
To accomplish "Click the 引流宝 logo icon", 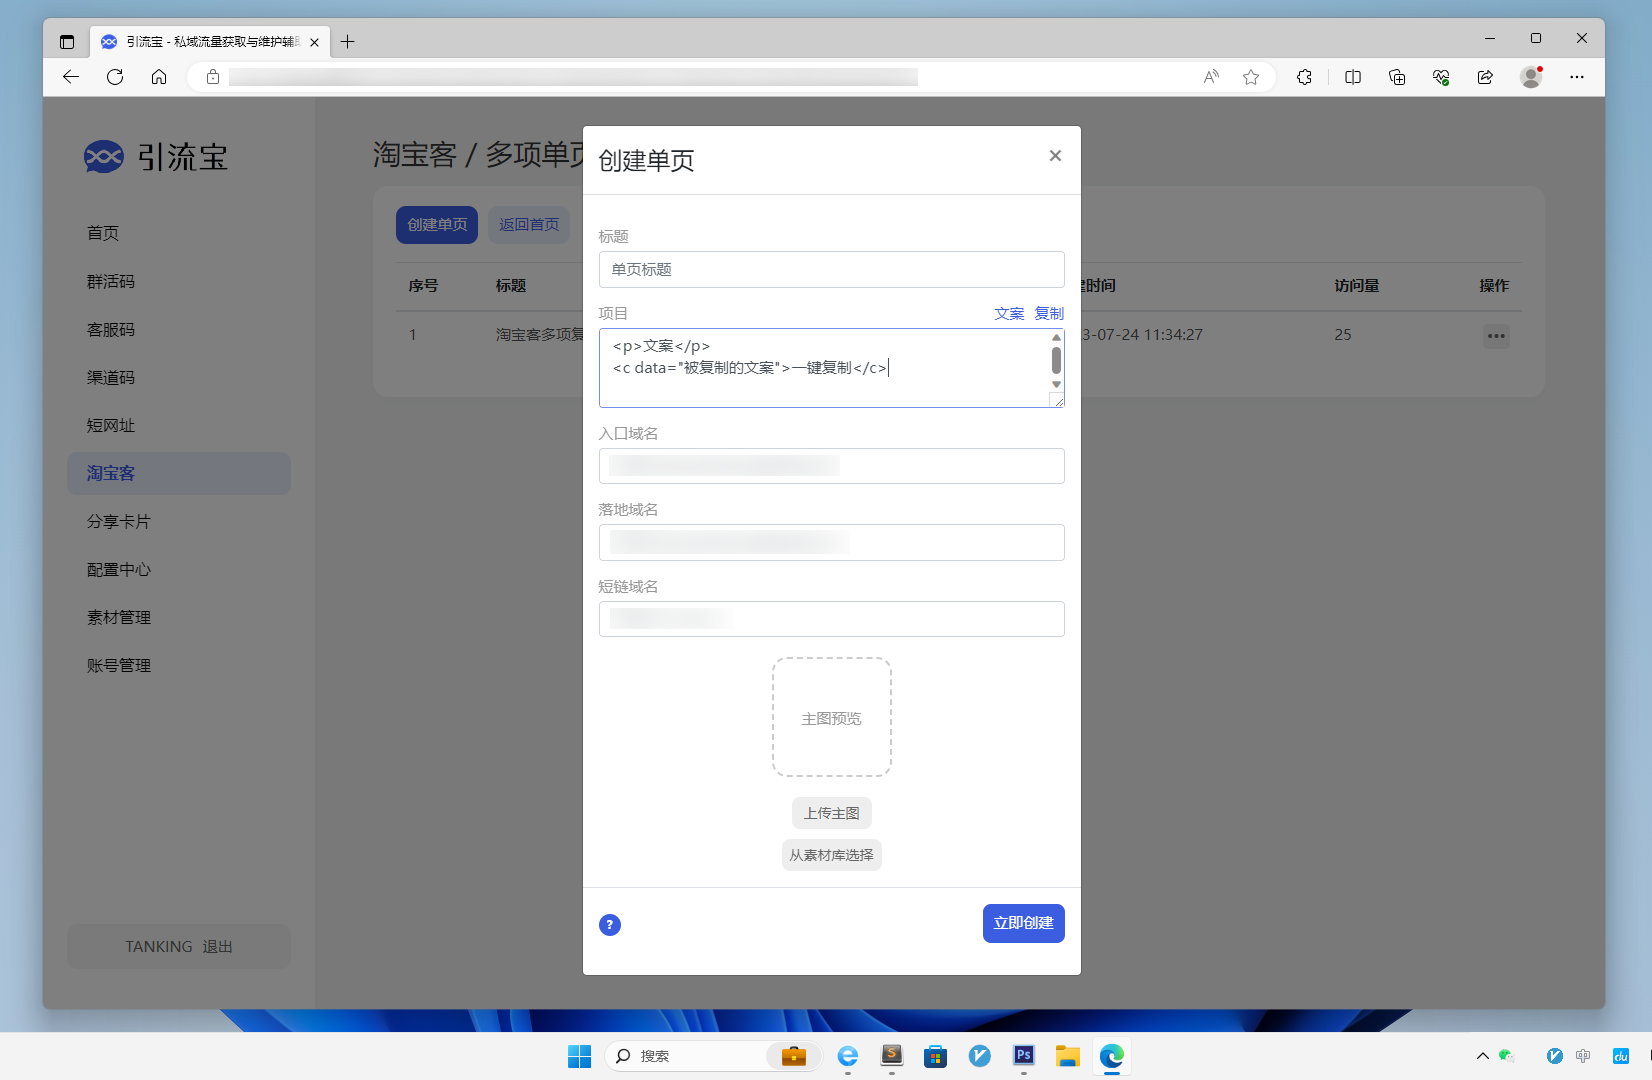I will 104,157.
